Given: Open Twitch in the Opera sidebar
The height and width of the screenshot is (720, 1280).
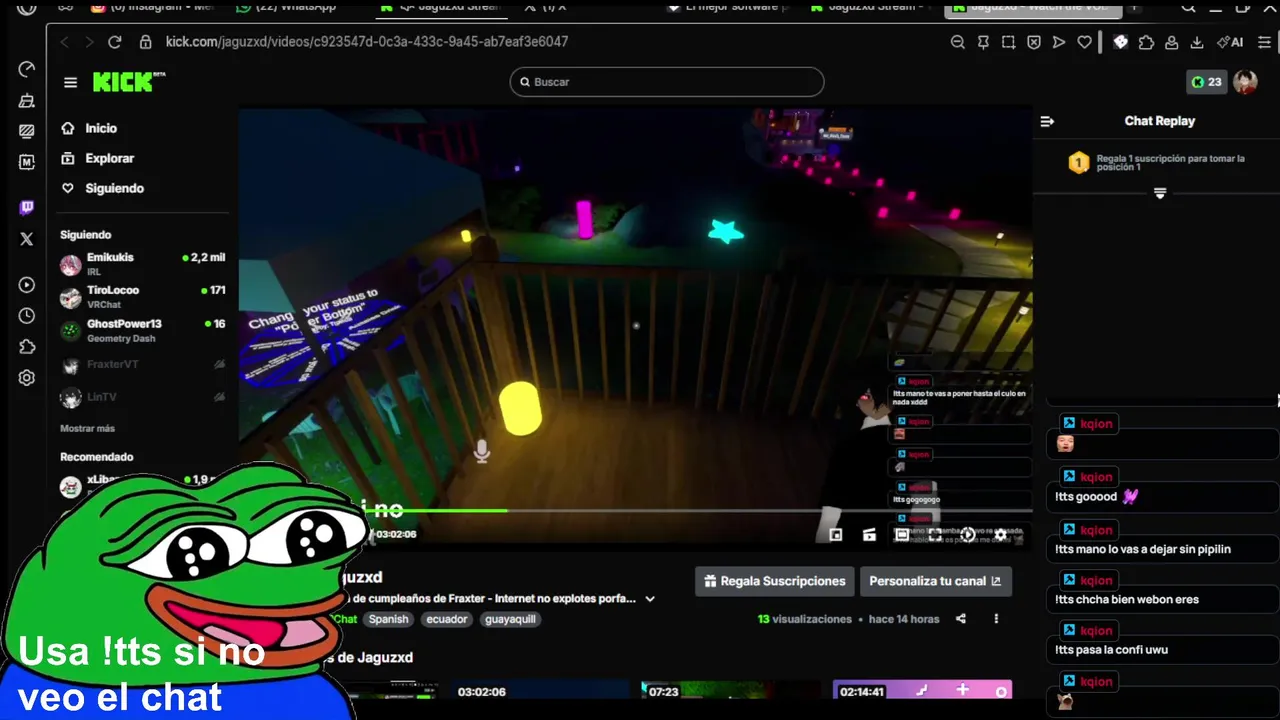Looking at the screenshot, I should point(27,208).
